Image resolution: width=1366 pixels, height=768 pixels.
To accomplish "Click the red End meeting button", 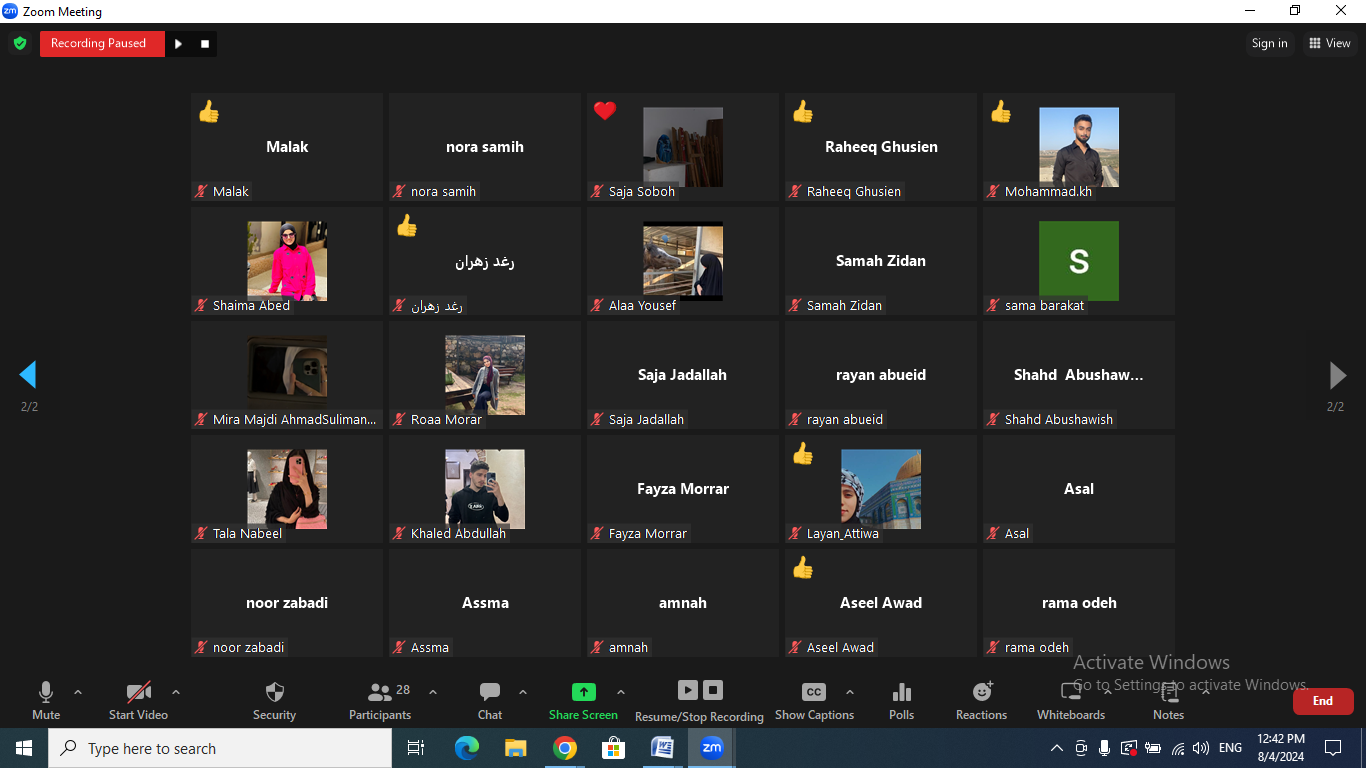I will pos(1323,701).
